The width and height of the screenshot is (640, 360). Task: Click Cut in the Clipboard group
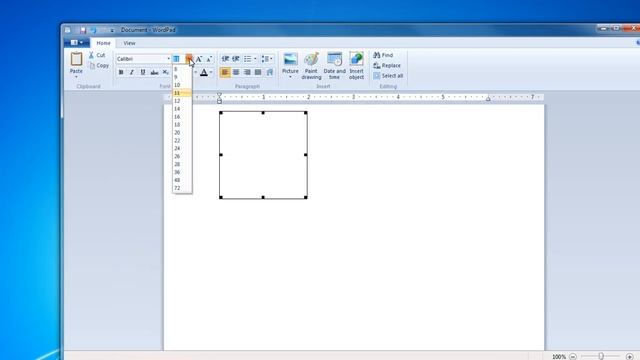(97, 55)
